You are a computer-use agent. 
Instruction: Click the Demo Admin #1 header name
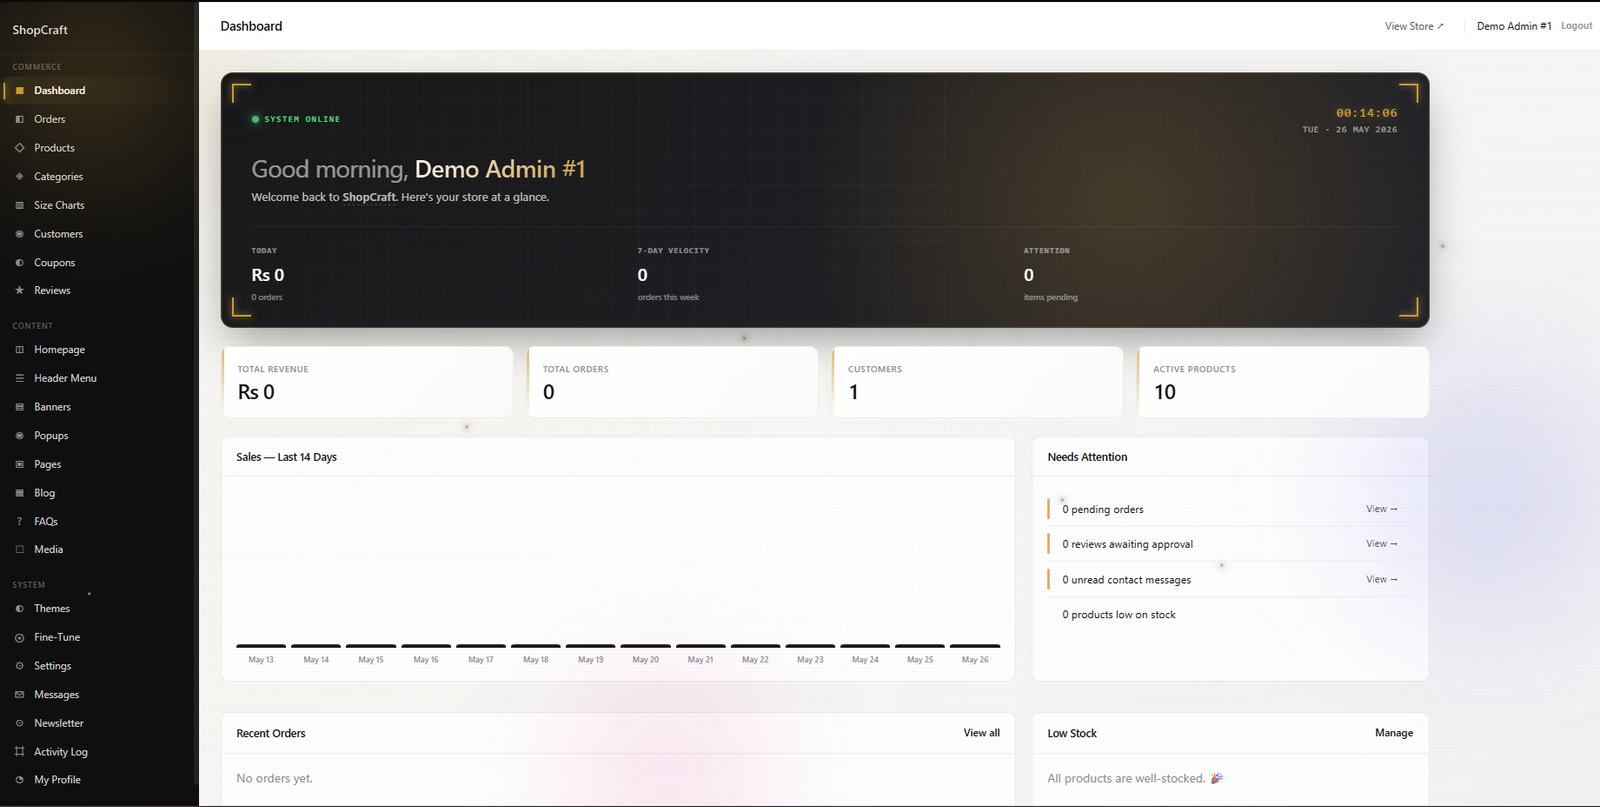point(1514,26)
